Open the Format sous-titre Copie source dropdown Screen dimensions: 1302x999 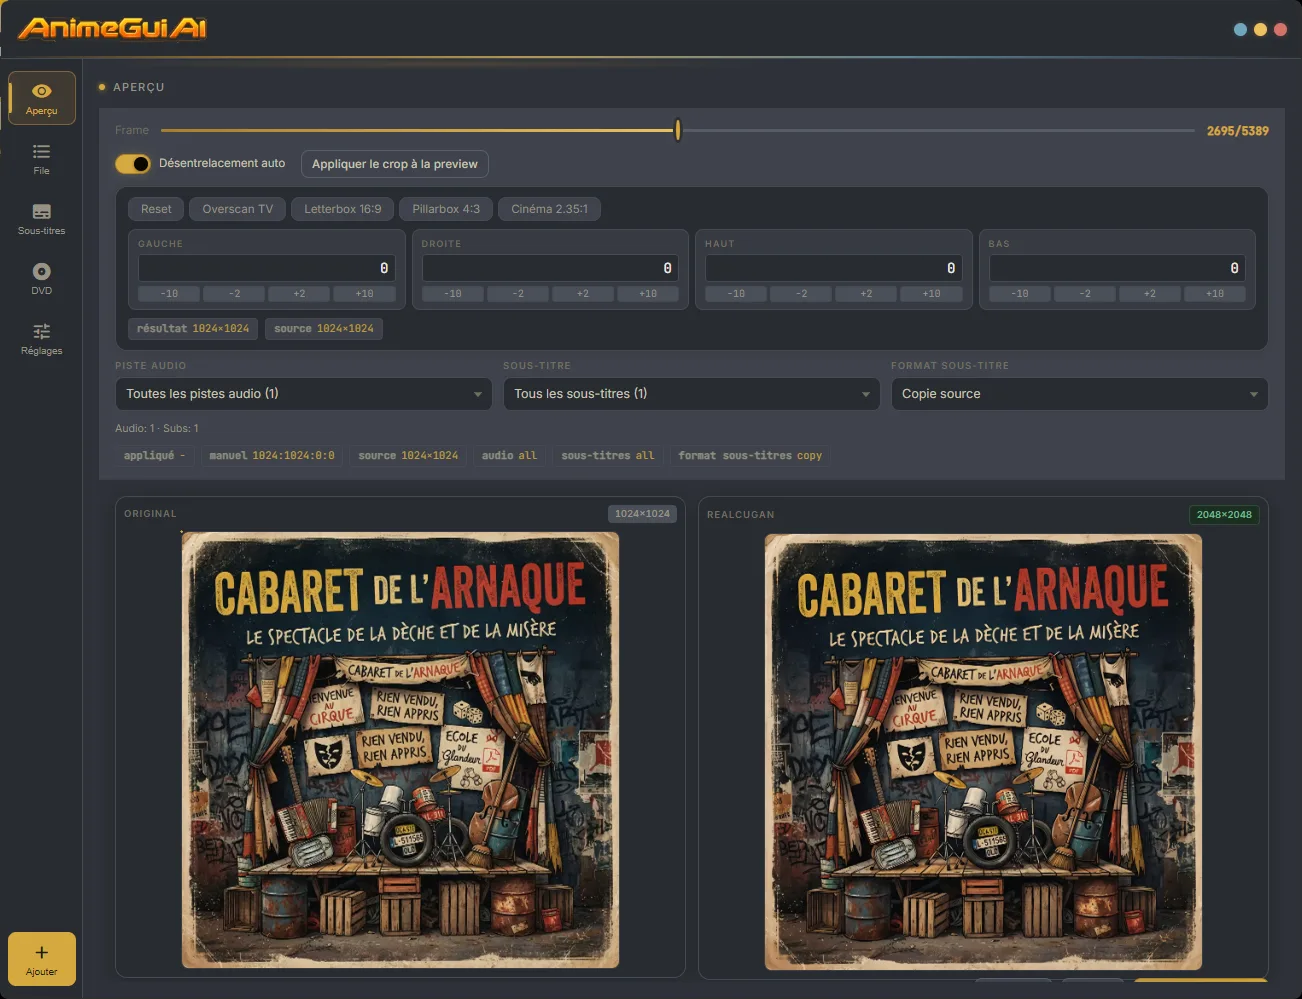(1079, 394)
